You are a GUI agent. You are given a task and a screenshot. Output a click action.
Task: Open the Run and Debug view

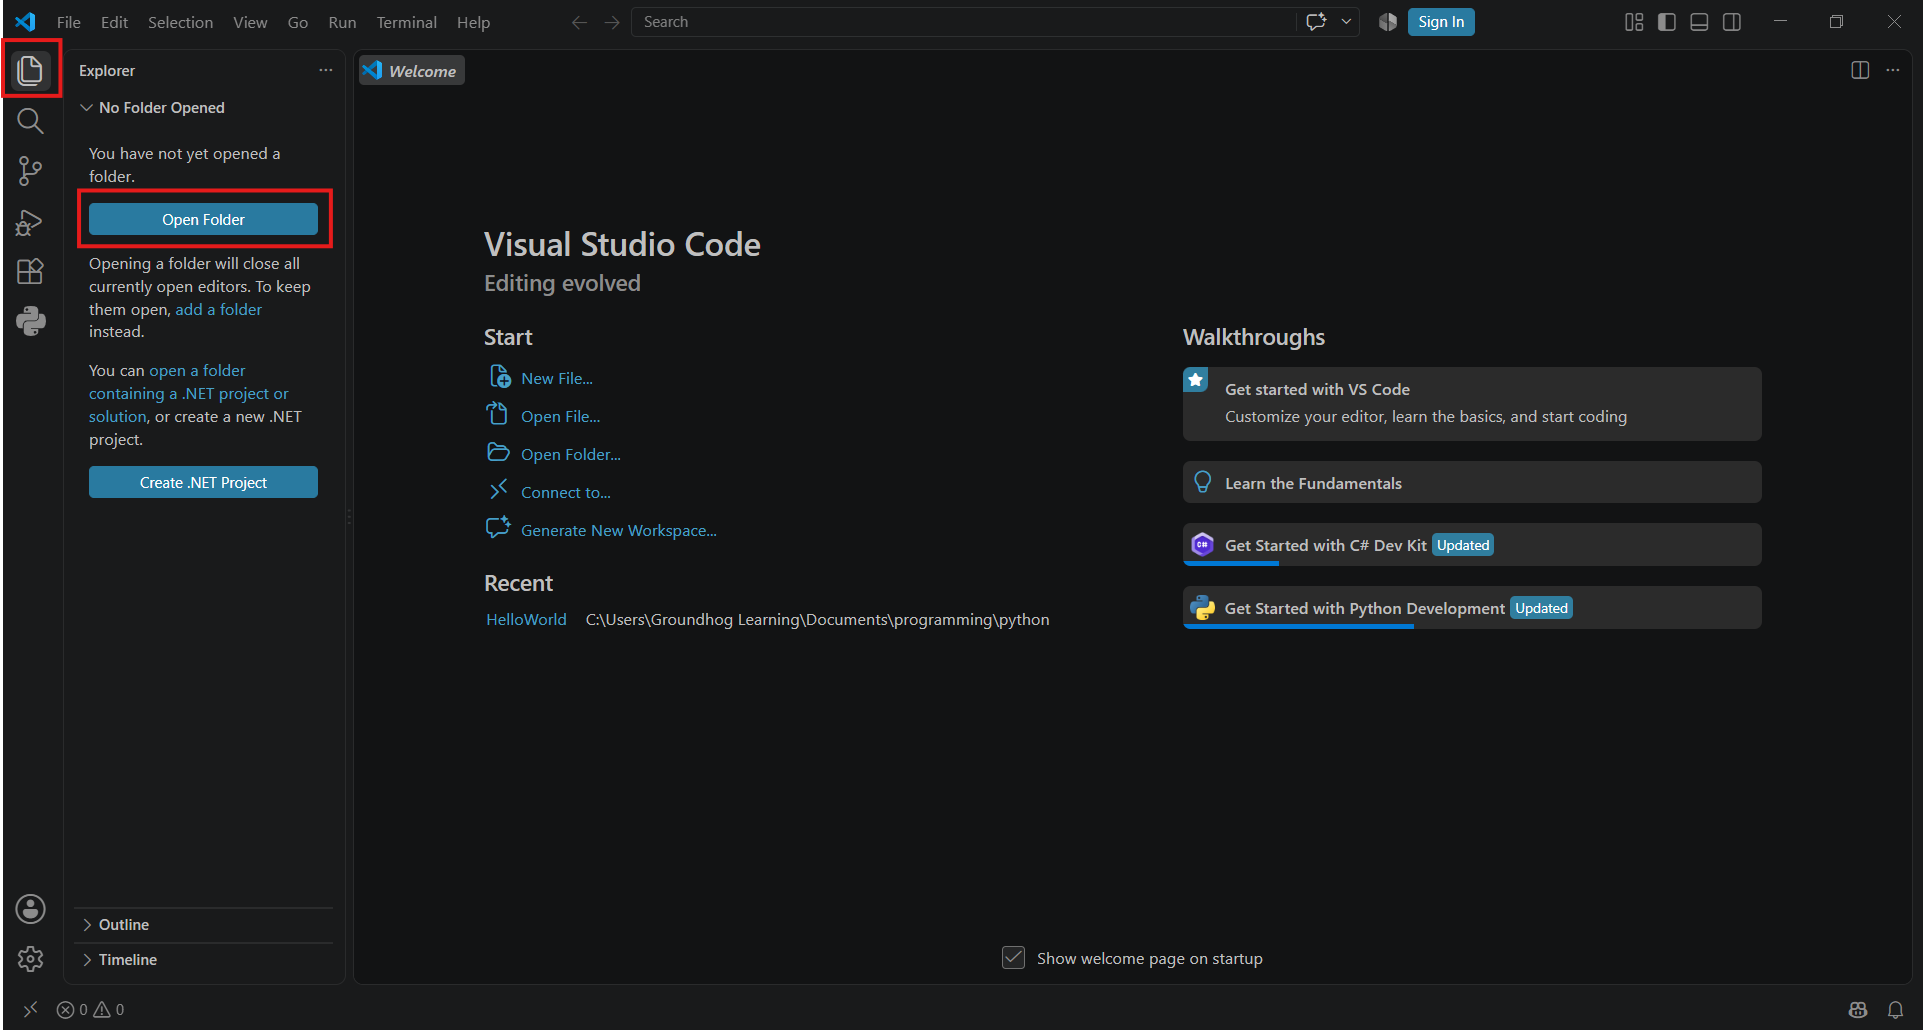[31, 222]
